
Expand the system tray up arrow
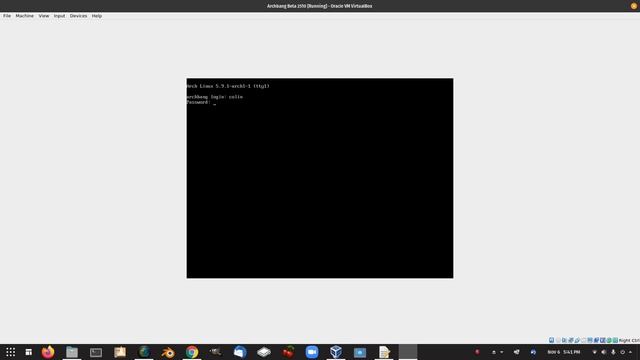click(631, 352)
